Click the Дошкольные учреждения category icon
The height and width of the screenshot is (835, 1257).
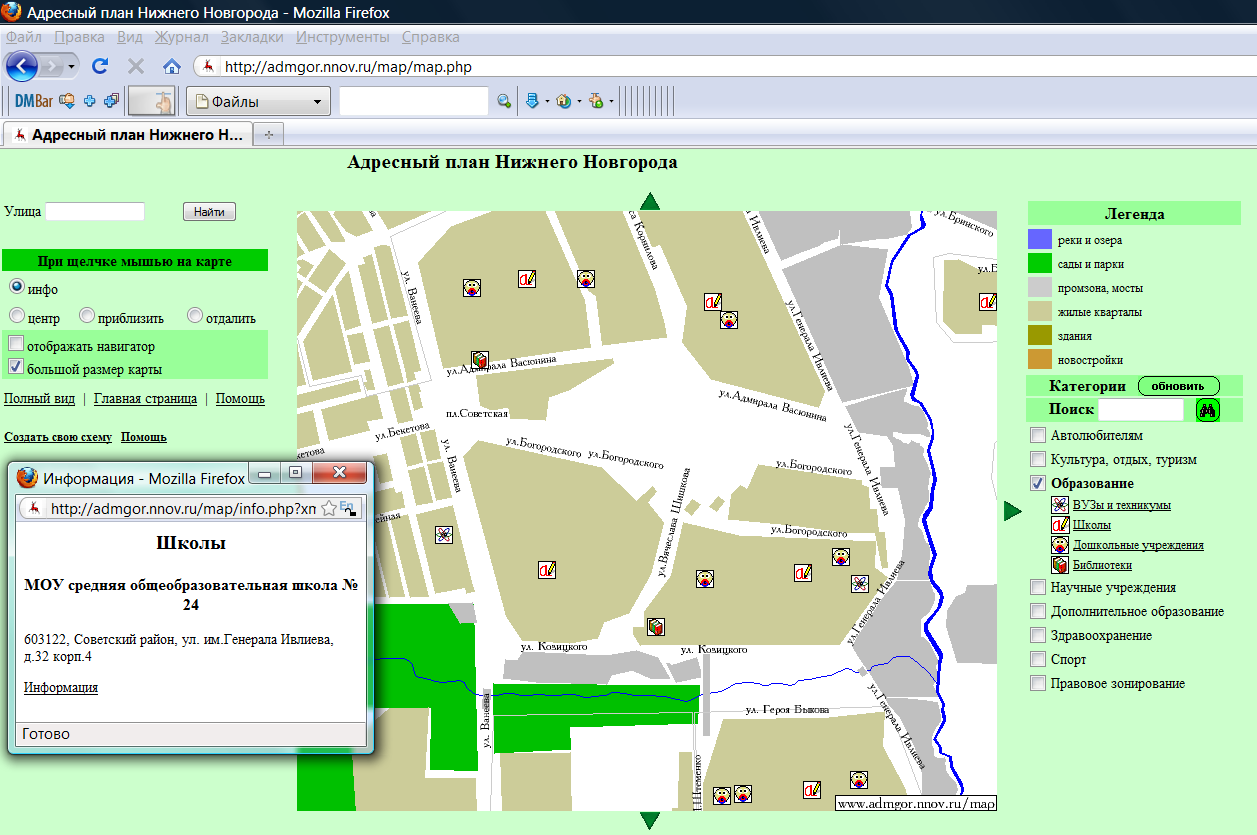(1060, 545)
